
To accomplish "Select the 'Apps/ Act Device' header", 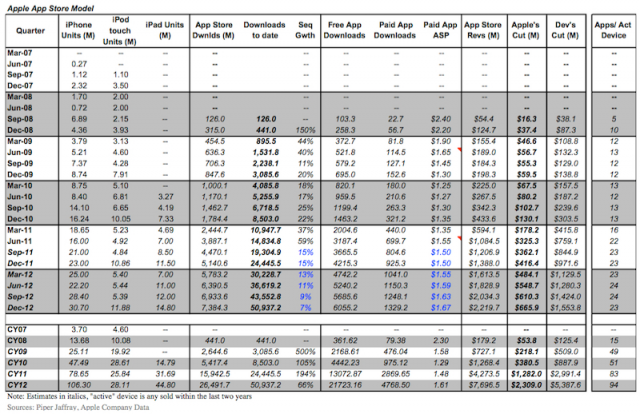I will coord(613,30).
